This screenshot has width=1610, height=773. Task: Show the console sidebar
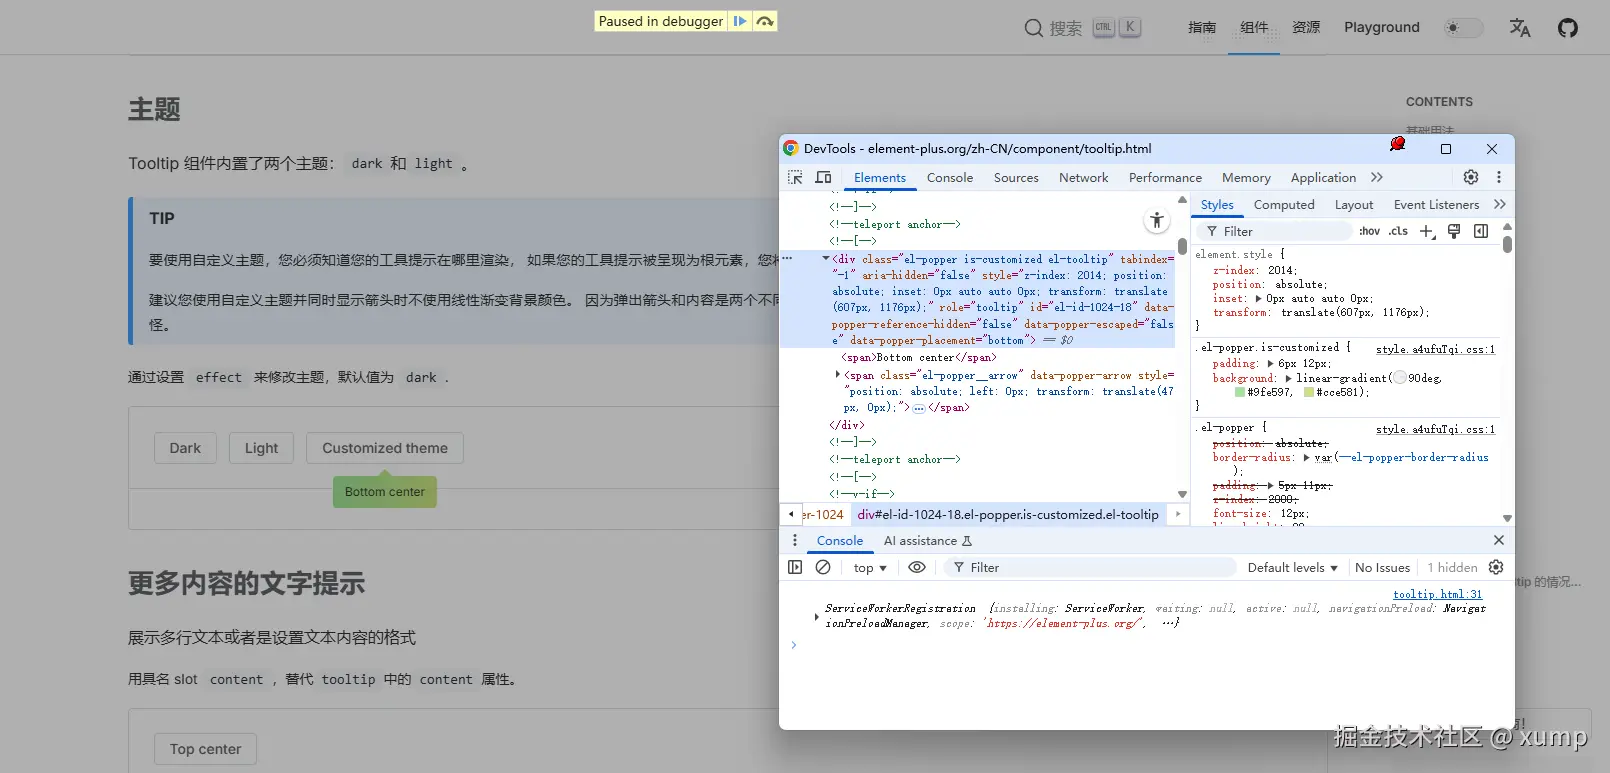pyautogui.click(x=795, y=567)
